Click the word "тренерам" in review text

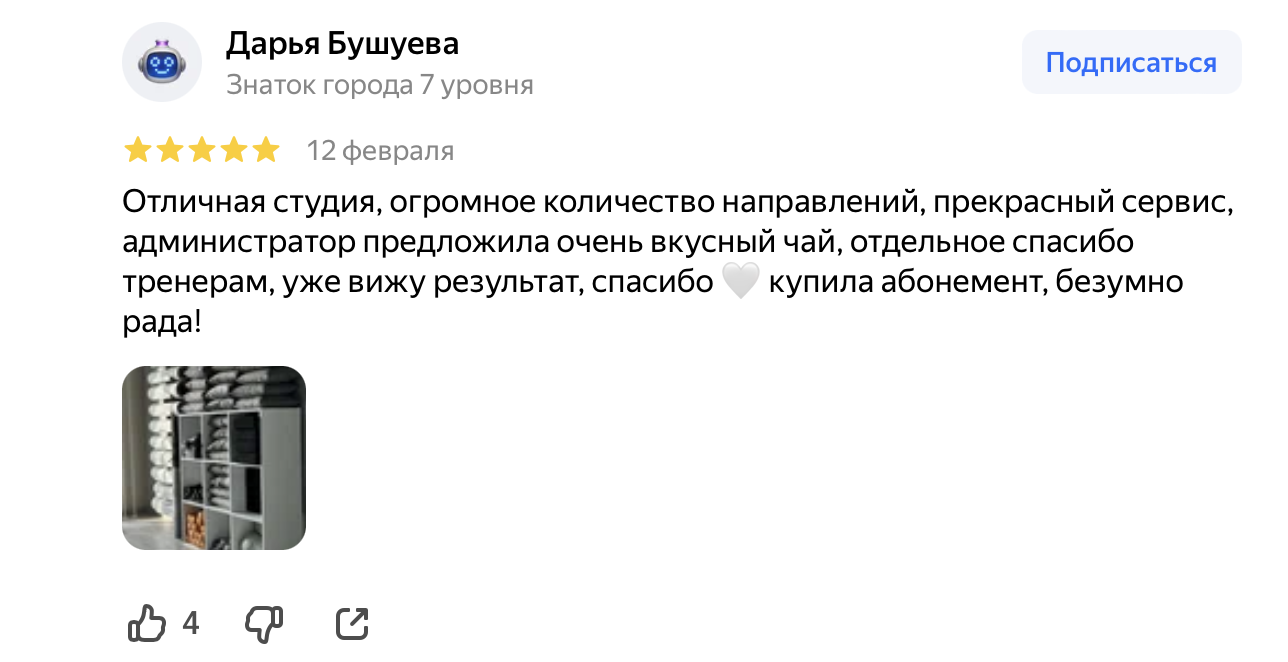click(195, 283)
